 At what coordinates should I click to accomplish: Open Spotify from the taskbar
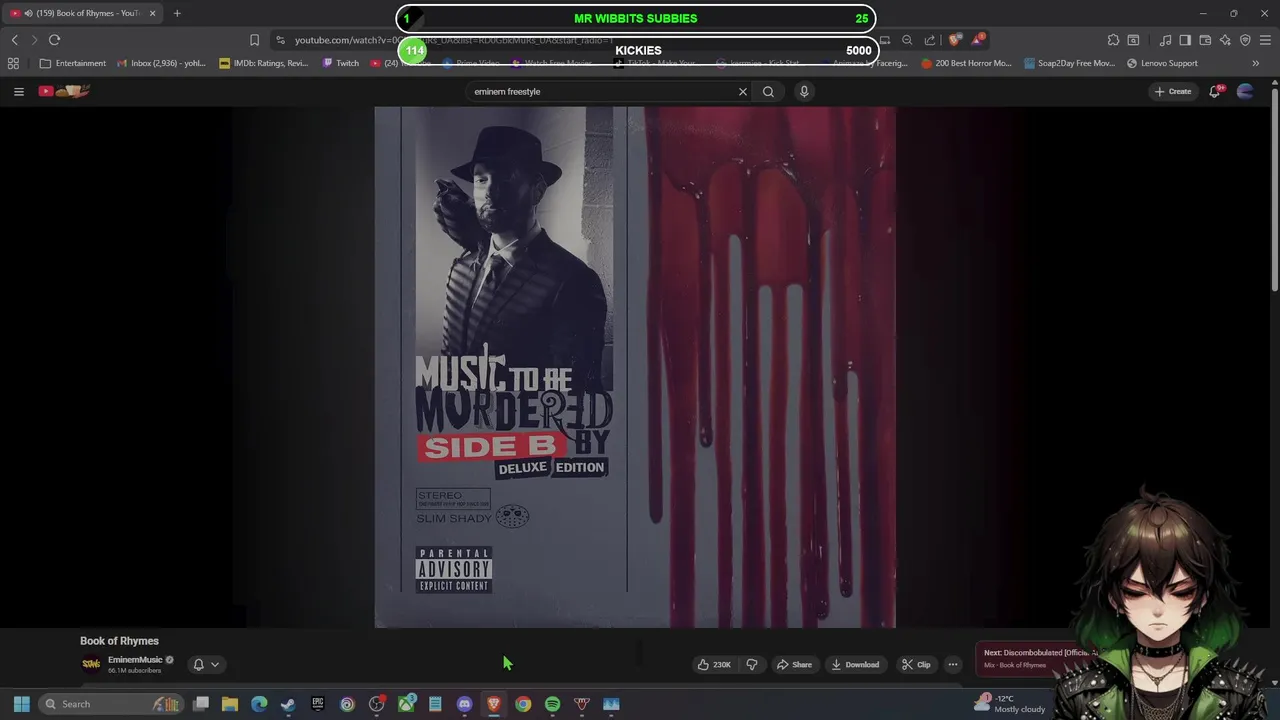click(x=552, y=704)
